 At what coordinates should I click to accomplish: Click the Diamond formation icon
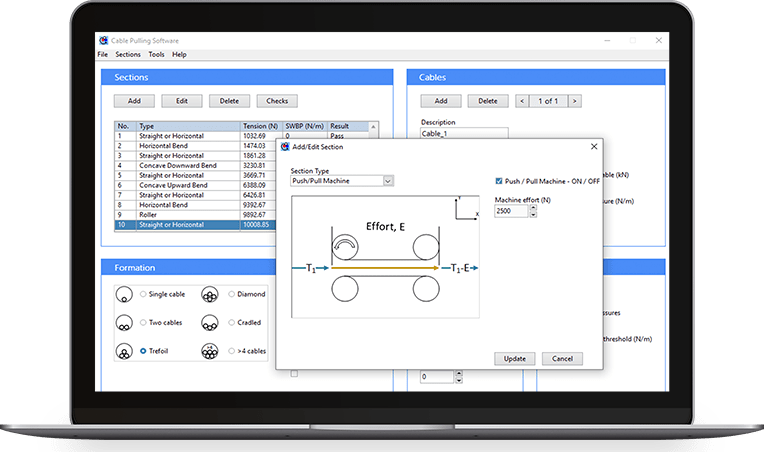pos(211,295)
